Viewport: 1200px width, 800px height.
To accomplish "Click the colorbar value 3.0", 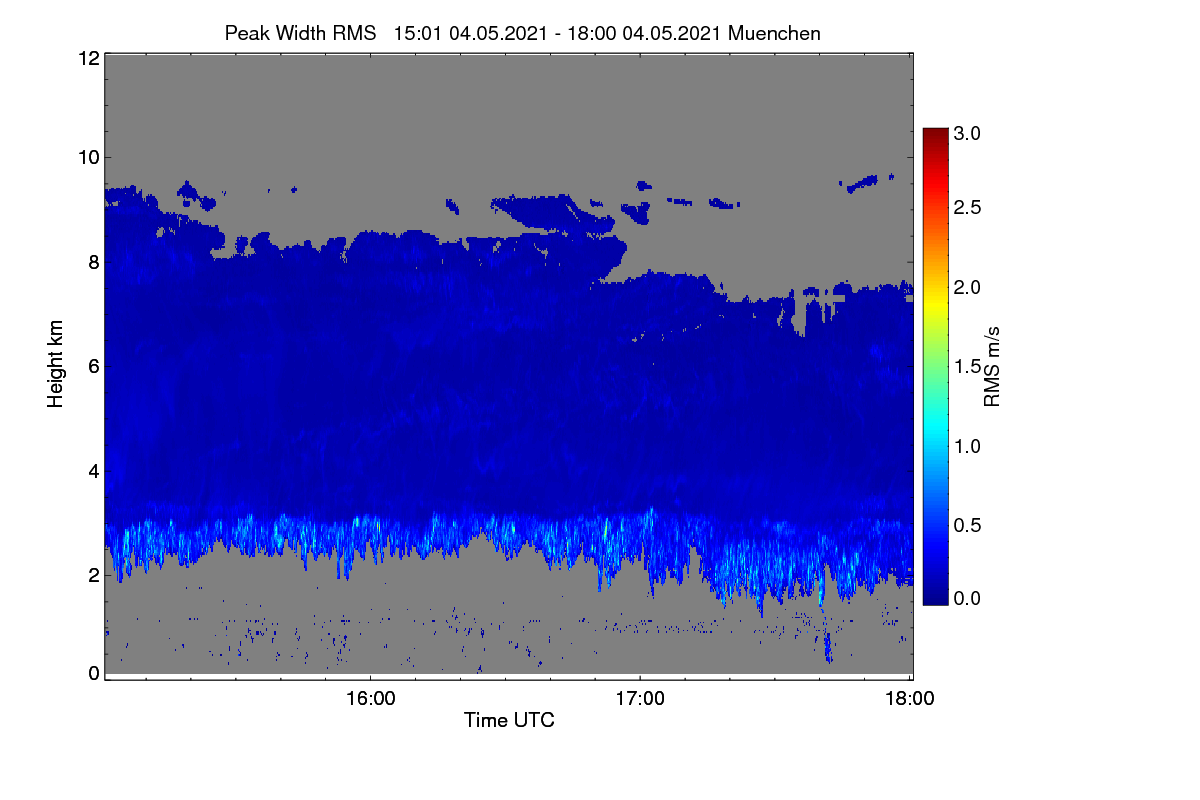I will pos(966,133).
